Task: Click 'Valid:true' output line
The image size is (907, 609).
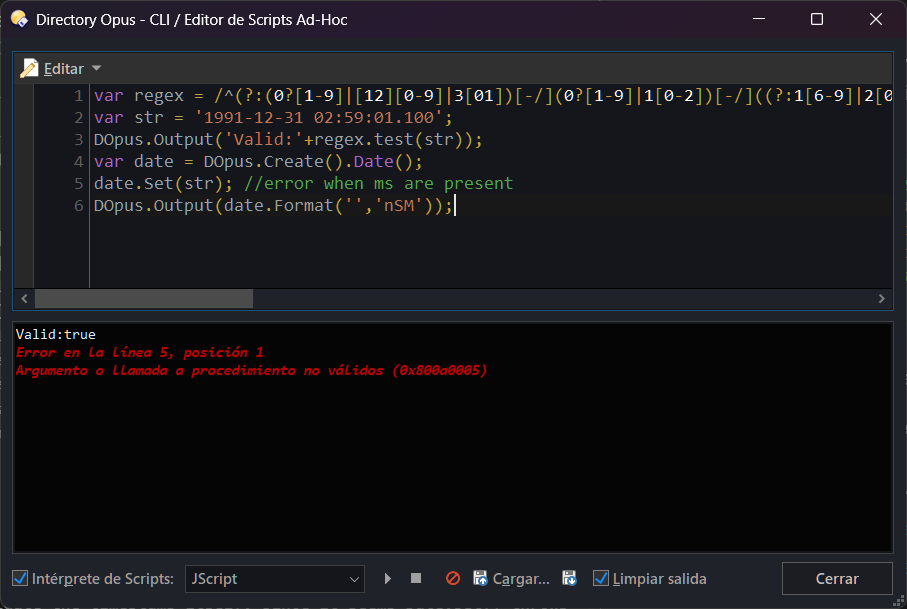Action: (x=56, y=334)
